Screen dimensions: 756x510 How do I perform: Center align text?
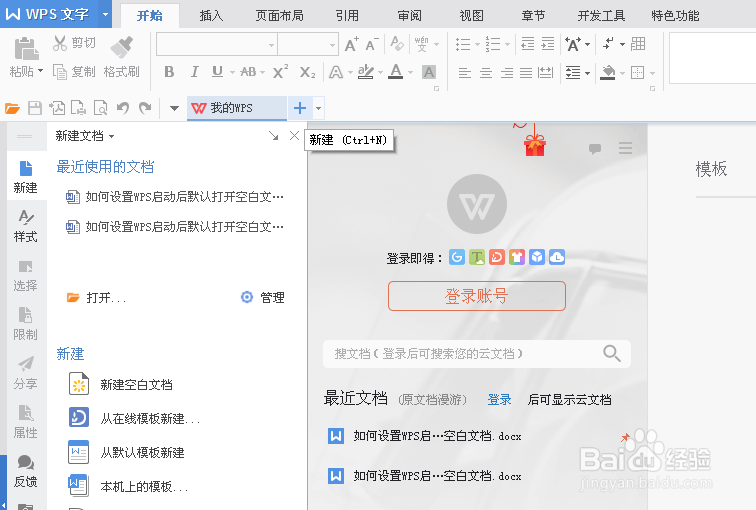[486, 73]
